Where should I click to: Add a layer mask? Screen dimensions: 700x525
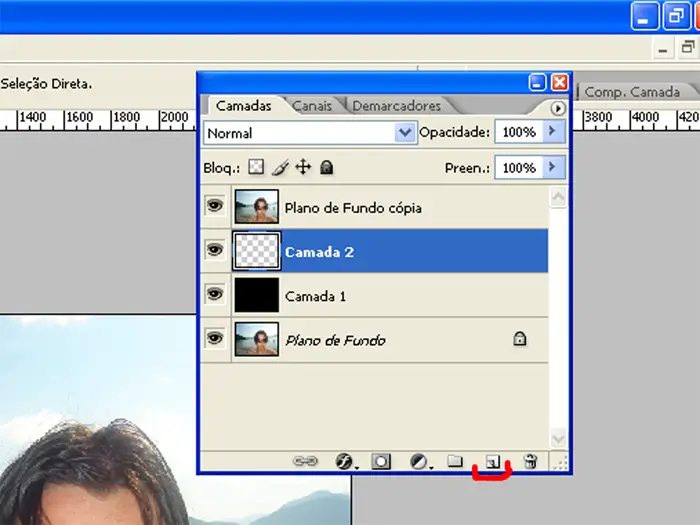pos(381,461)
